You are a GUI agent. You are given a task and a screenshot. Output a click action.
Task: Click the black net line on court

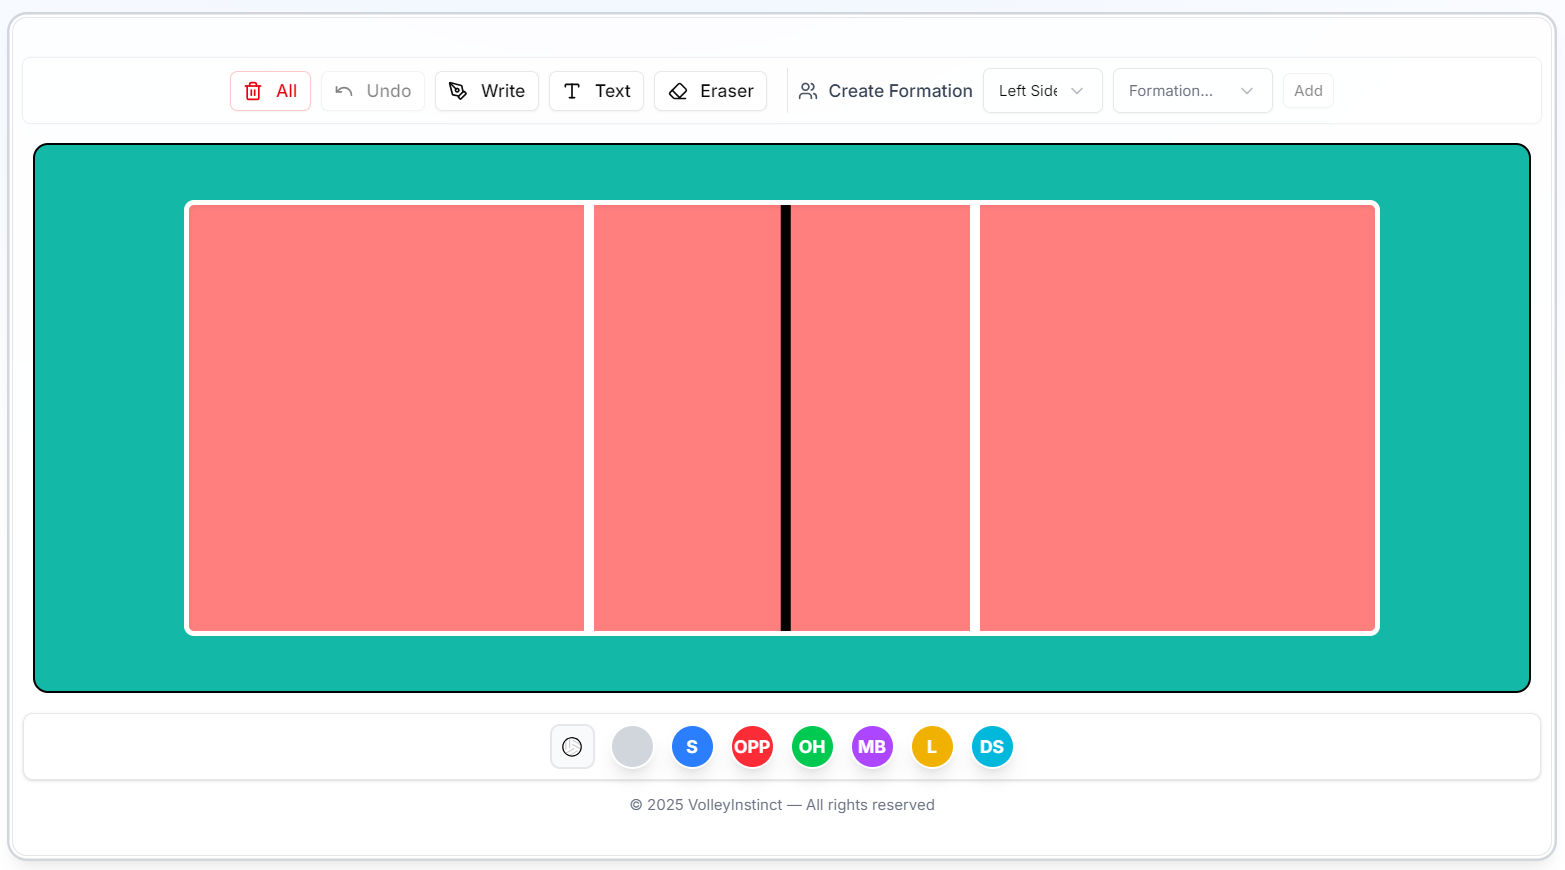pyautogui.click(x=786, y=418)
